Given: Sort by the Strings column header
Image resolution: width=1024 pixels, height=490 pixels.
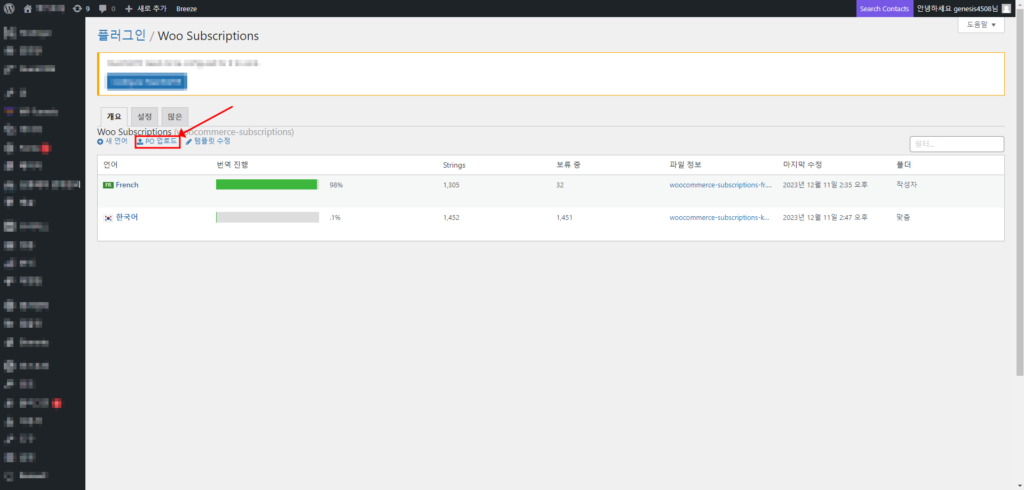Looking at the screenshot, I should 454,165.
